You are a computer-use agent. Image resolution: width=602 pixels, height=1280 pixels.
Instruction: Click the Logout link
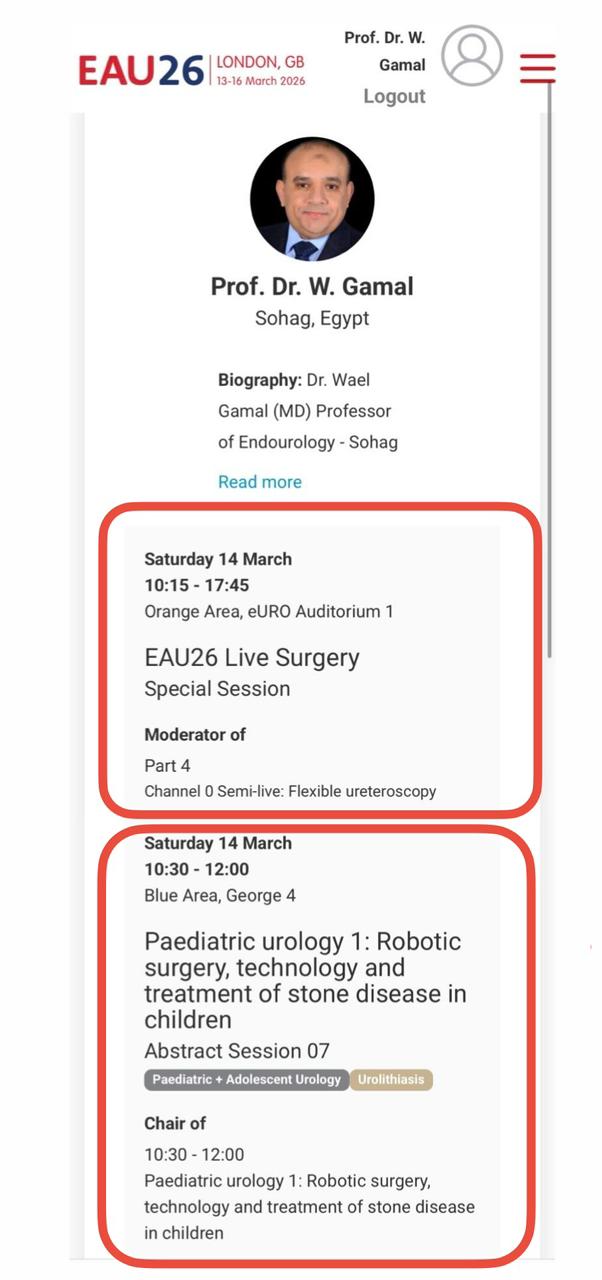point(394,96)
